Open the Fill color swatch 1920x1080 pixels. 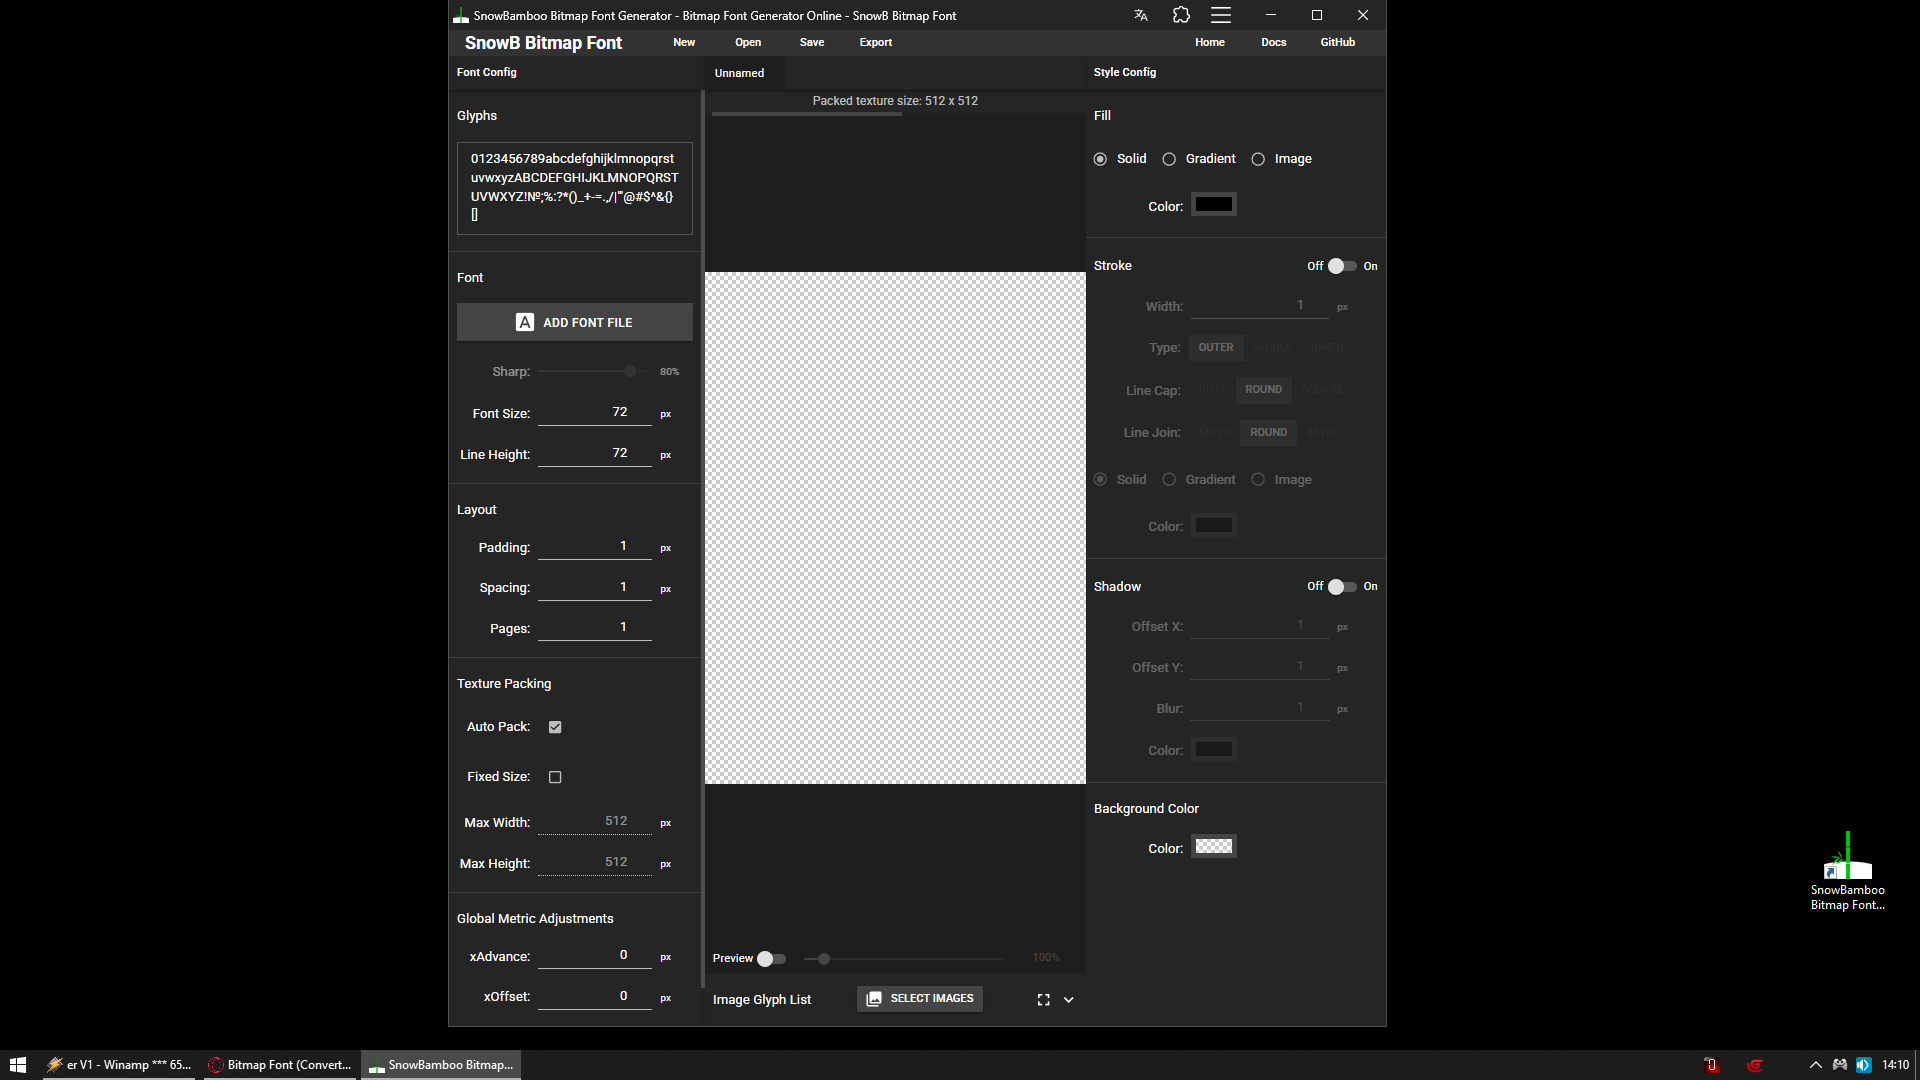pos(1214,205)
